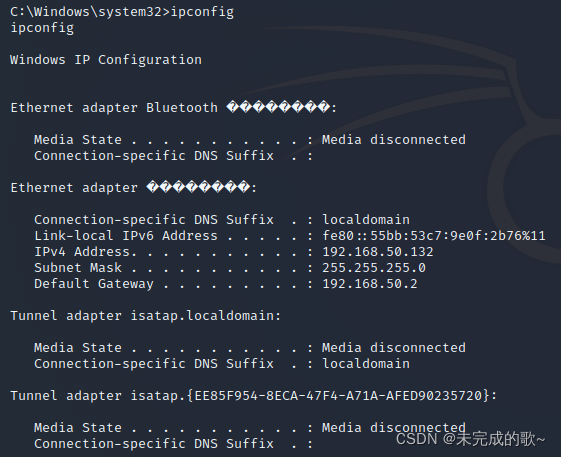Click the Ethernet adapter Bluetooth heading
Image resolution: width=561 pixels, height=457 pixels.
(x=174, y=107)
